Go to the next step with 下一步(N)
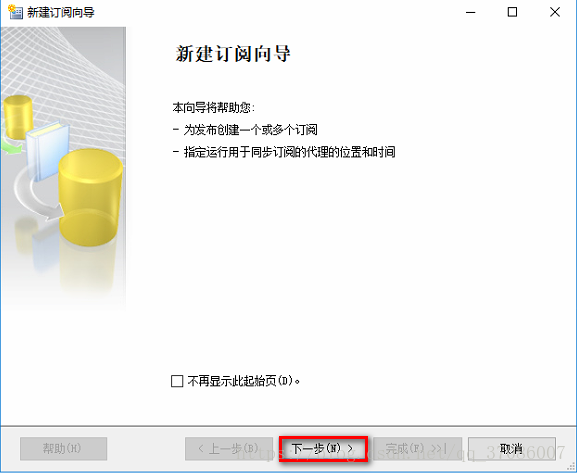Viewport: 577px width, 473px height. [323, 449]
